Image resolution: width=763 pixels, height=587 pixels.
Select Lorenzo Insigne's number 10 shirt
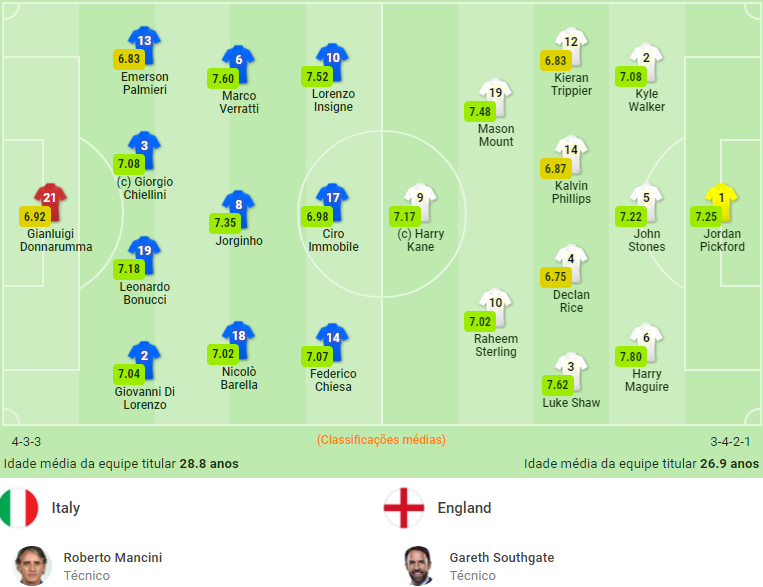[332, 62]
